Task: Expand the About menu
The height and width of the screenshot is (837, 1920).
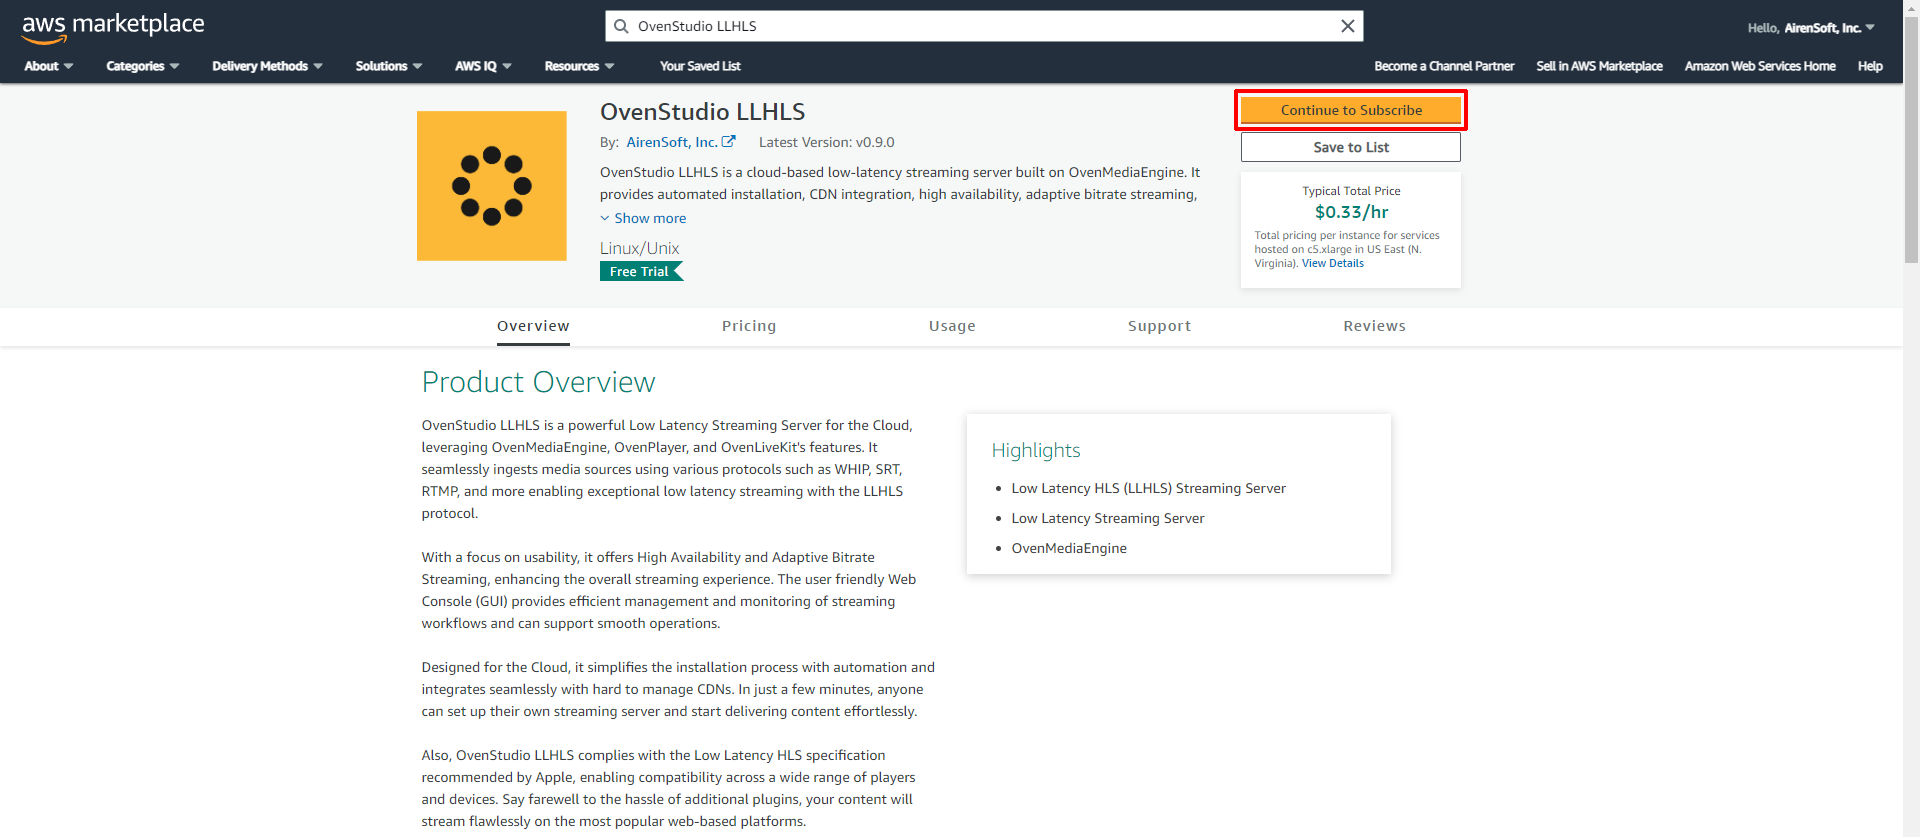Action: pyautogui.click(x=49, y=66)
